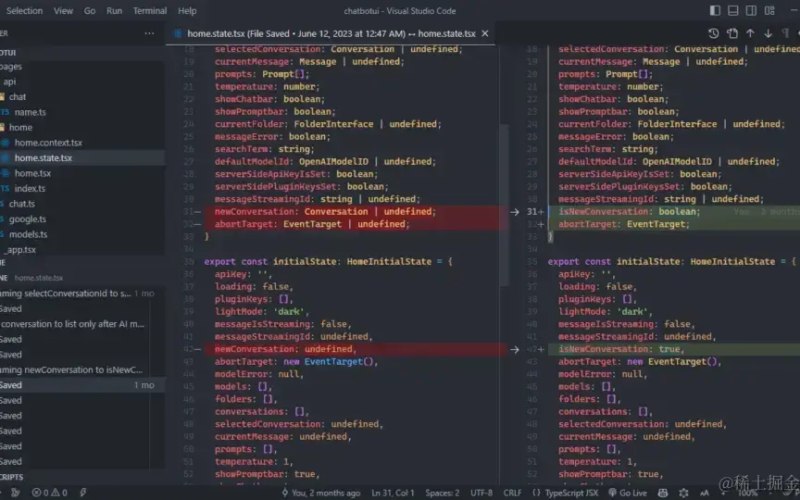Open the Explorer more actions ellipsis
Image resolution: width=800 pixels, height=500 pixels.
[149, 33]
